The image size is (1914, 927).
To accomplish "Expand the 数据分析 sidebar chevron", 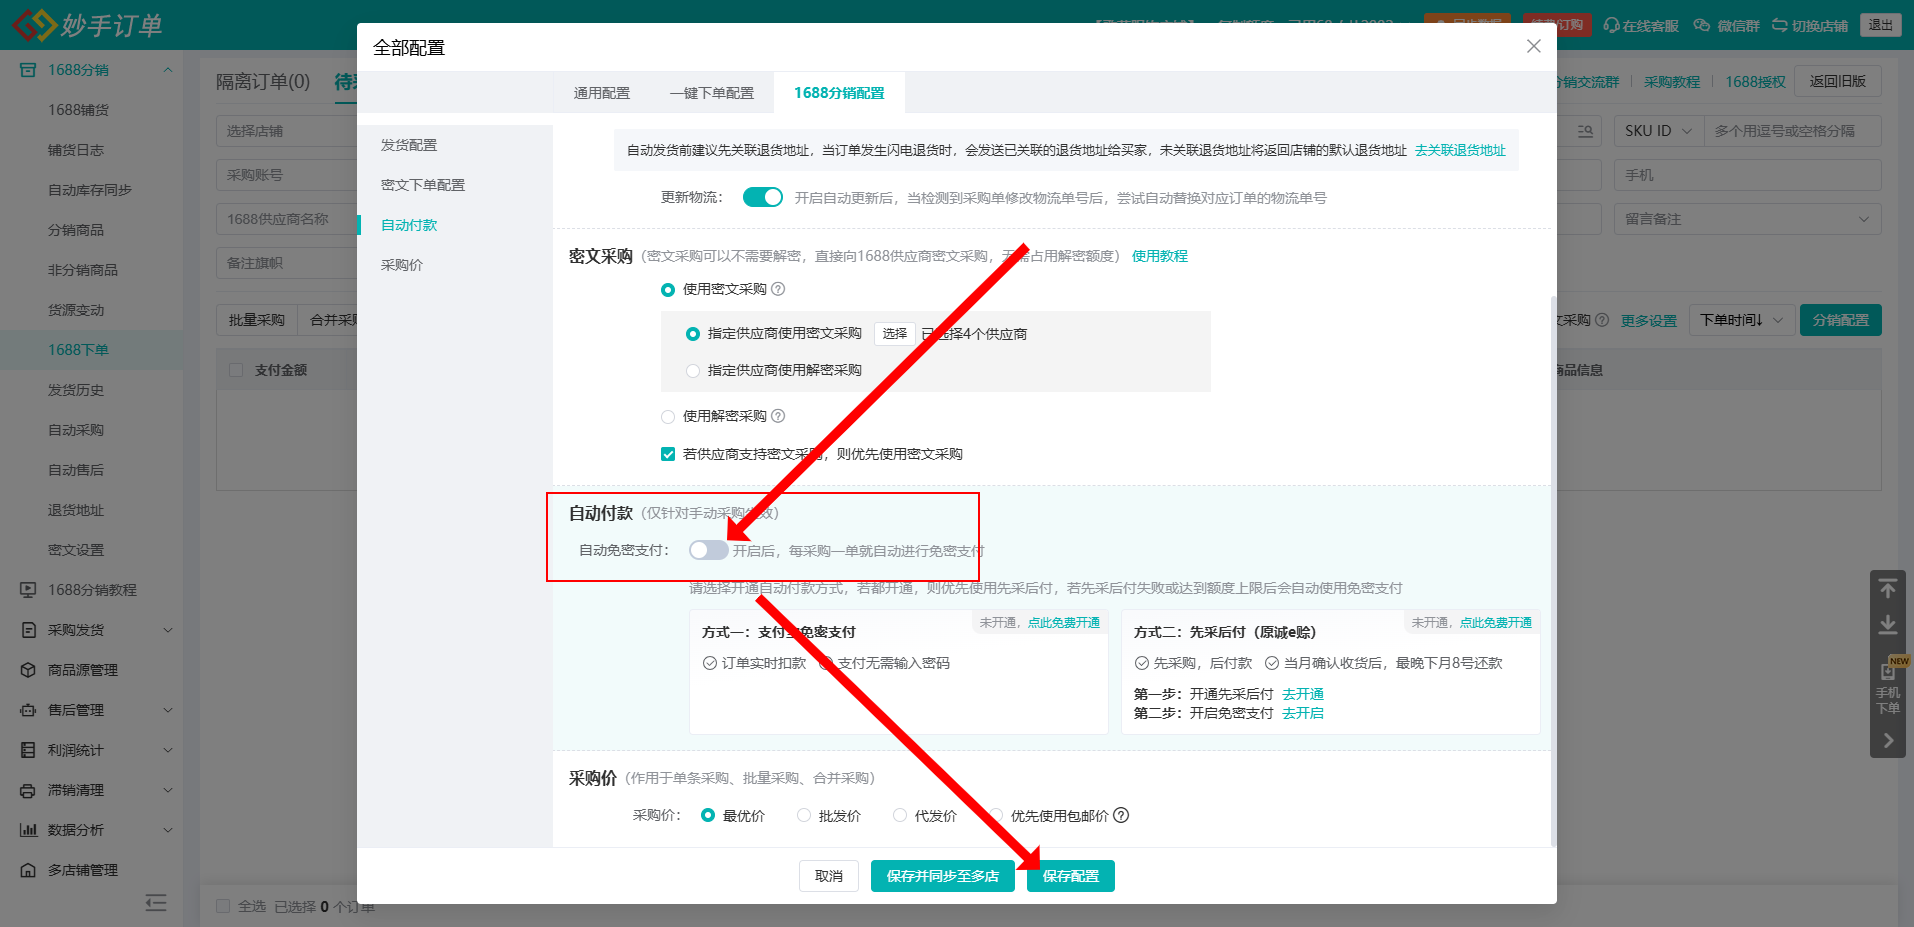I will point(168,830).
